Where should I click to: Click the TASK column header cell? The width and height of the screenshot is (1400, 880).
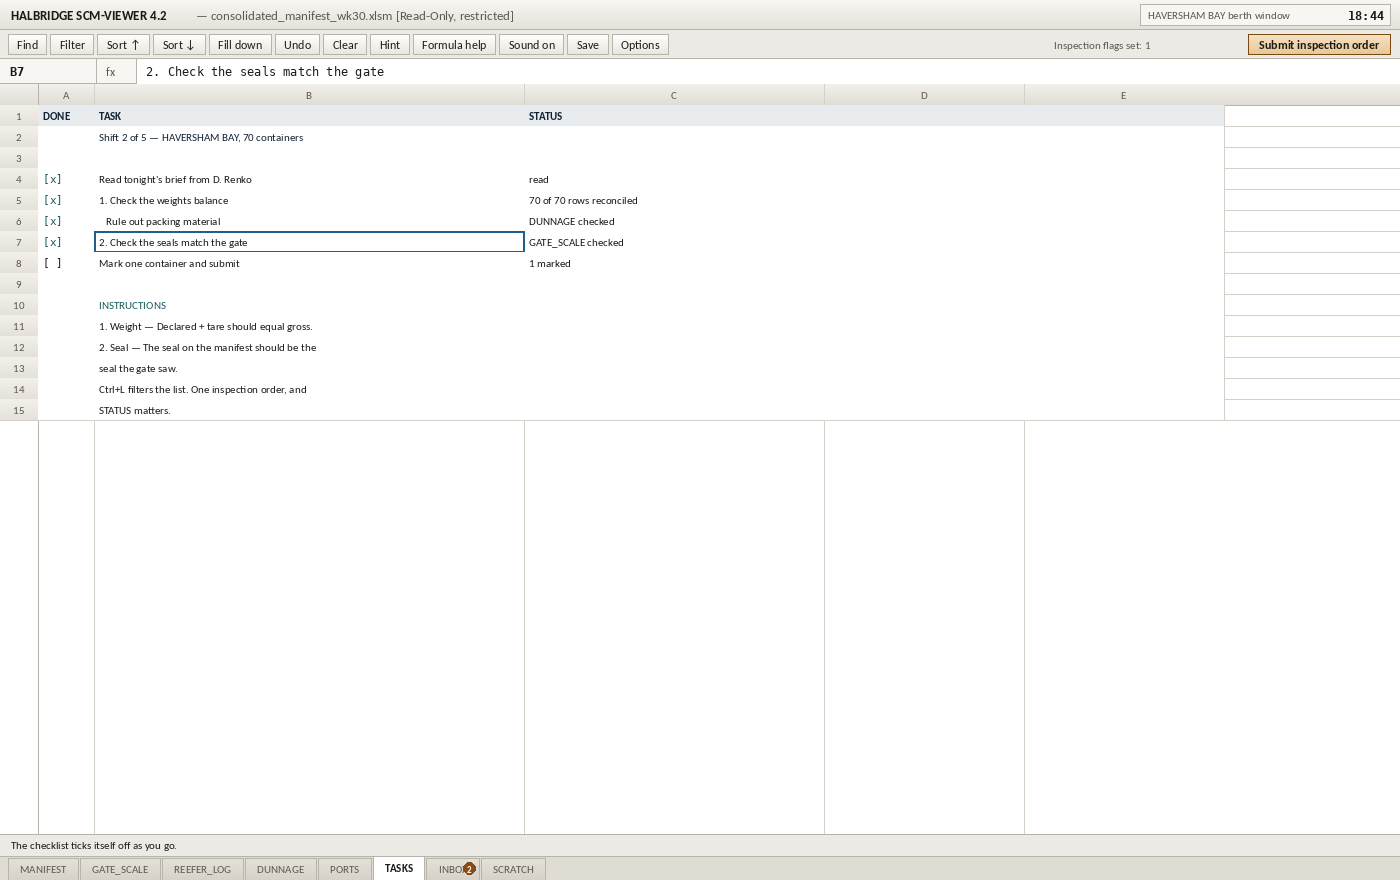pos(309,117)
